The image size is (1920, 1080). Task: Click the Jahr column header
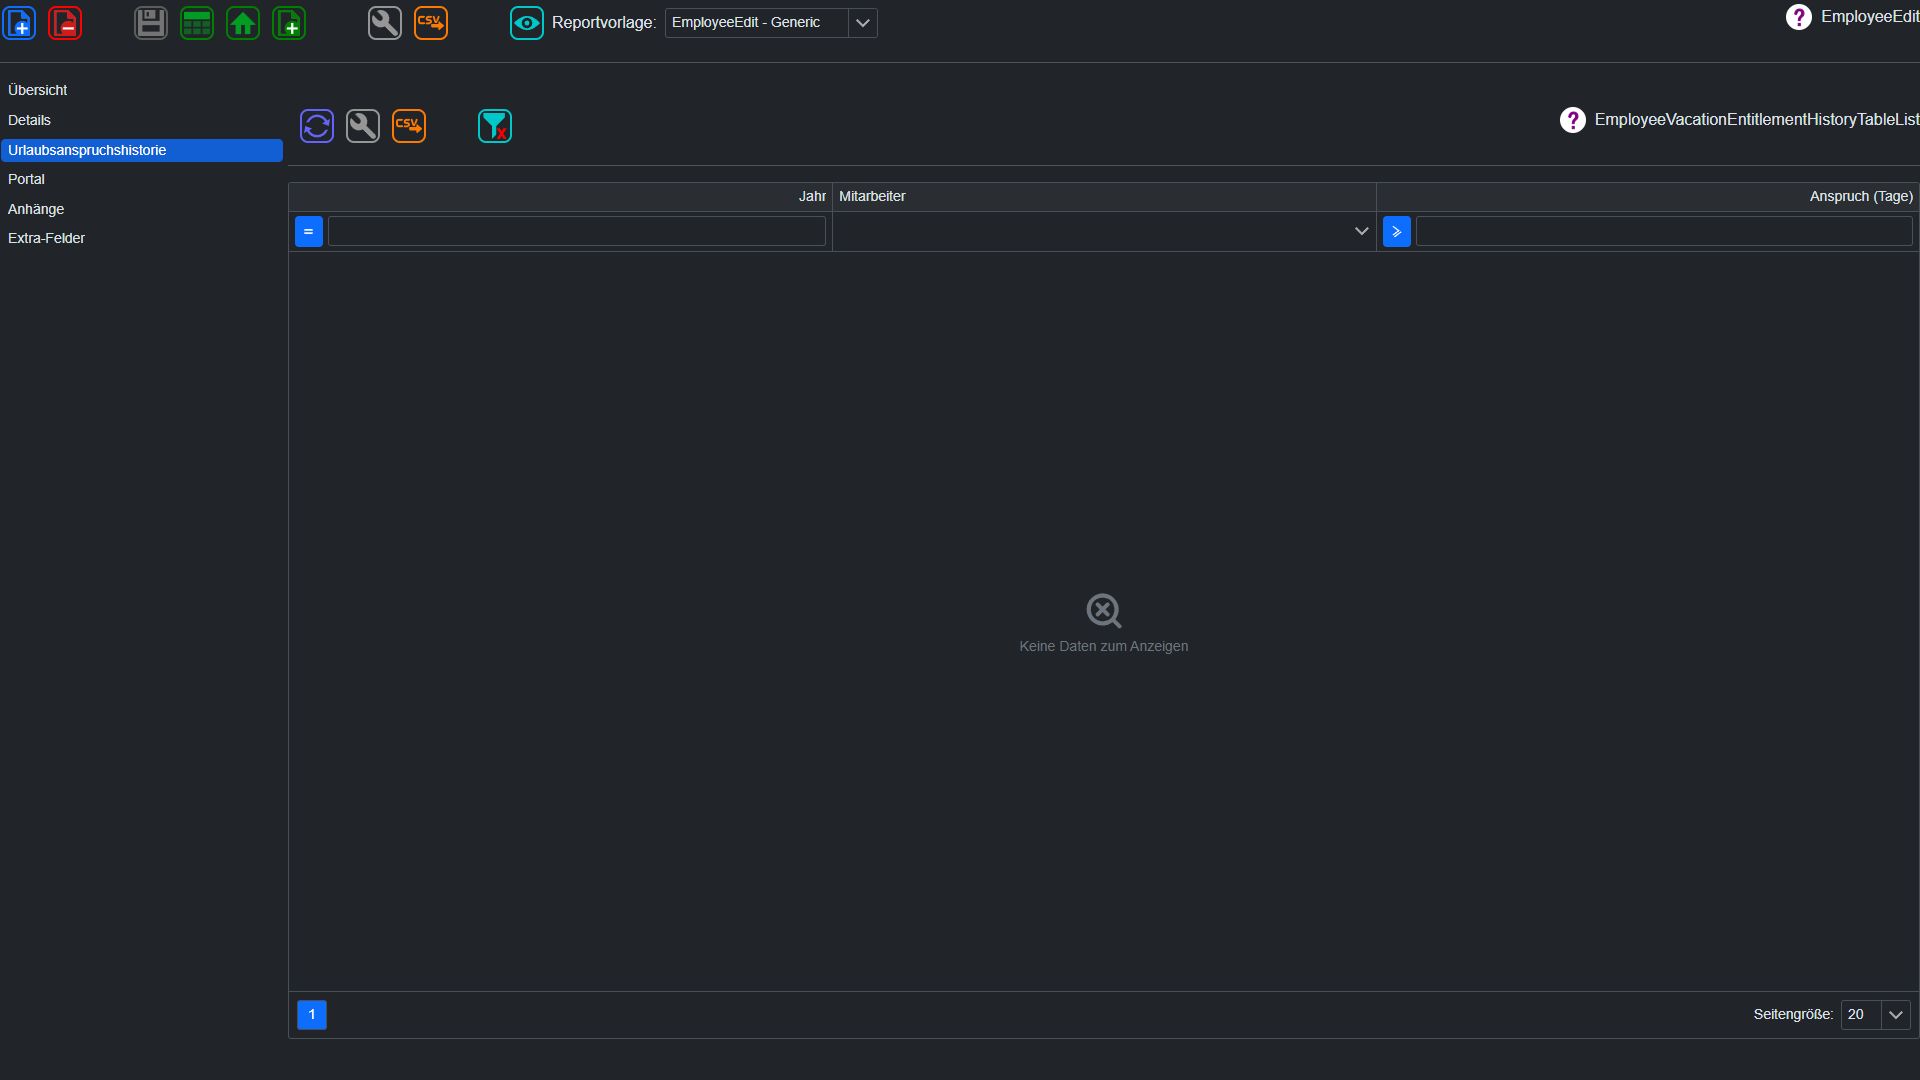pos(560,197)
